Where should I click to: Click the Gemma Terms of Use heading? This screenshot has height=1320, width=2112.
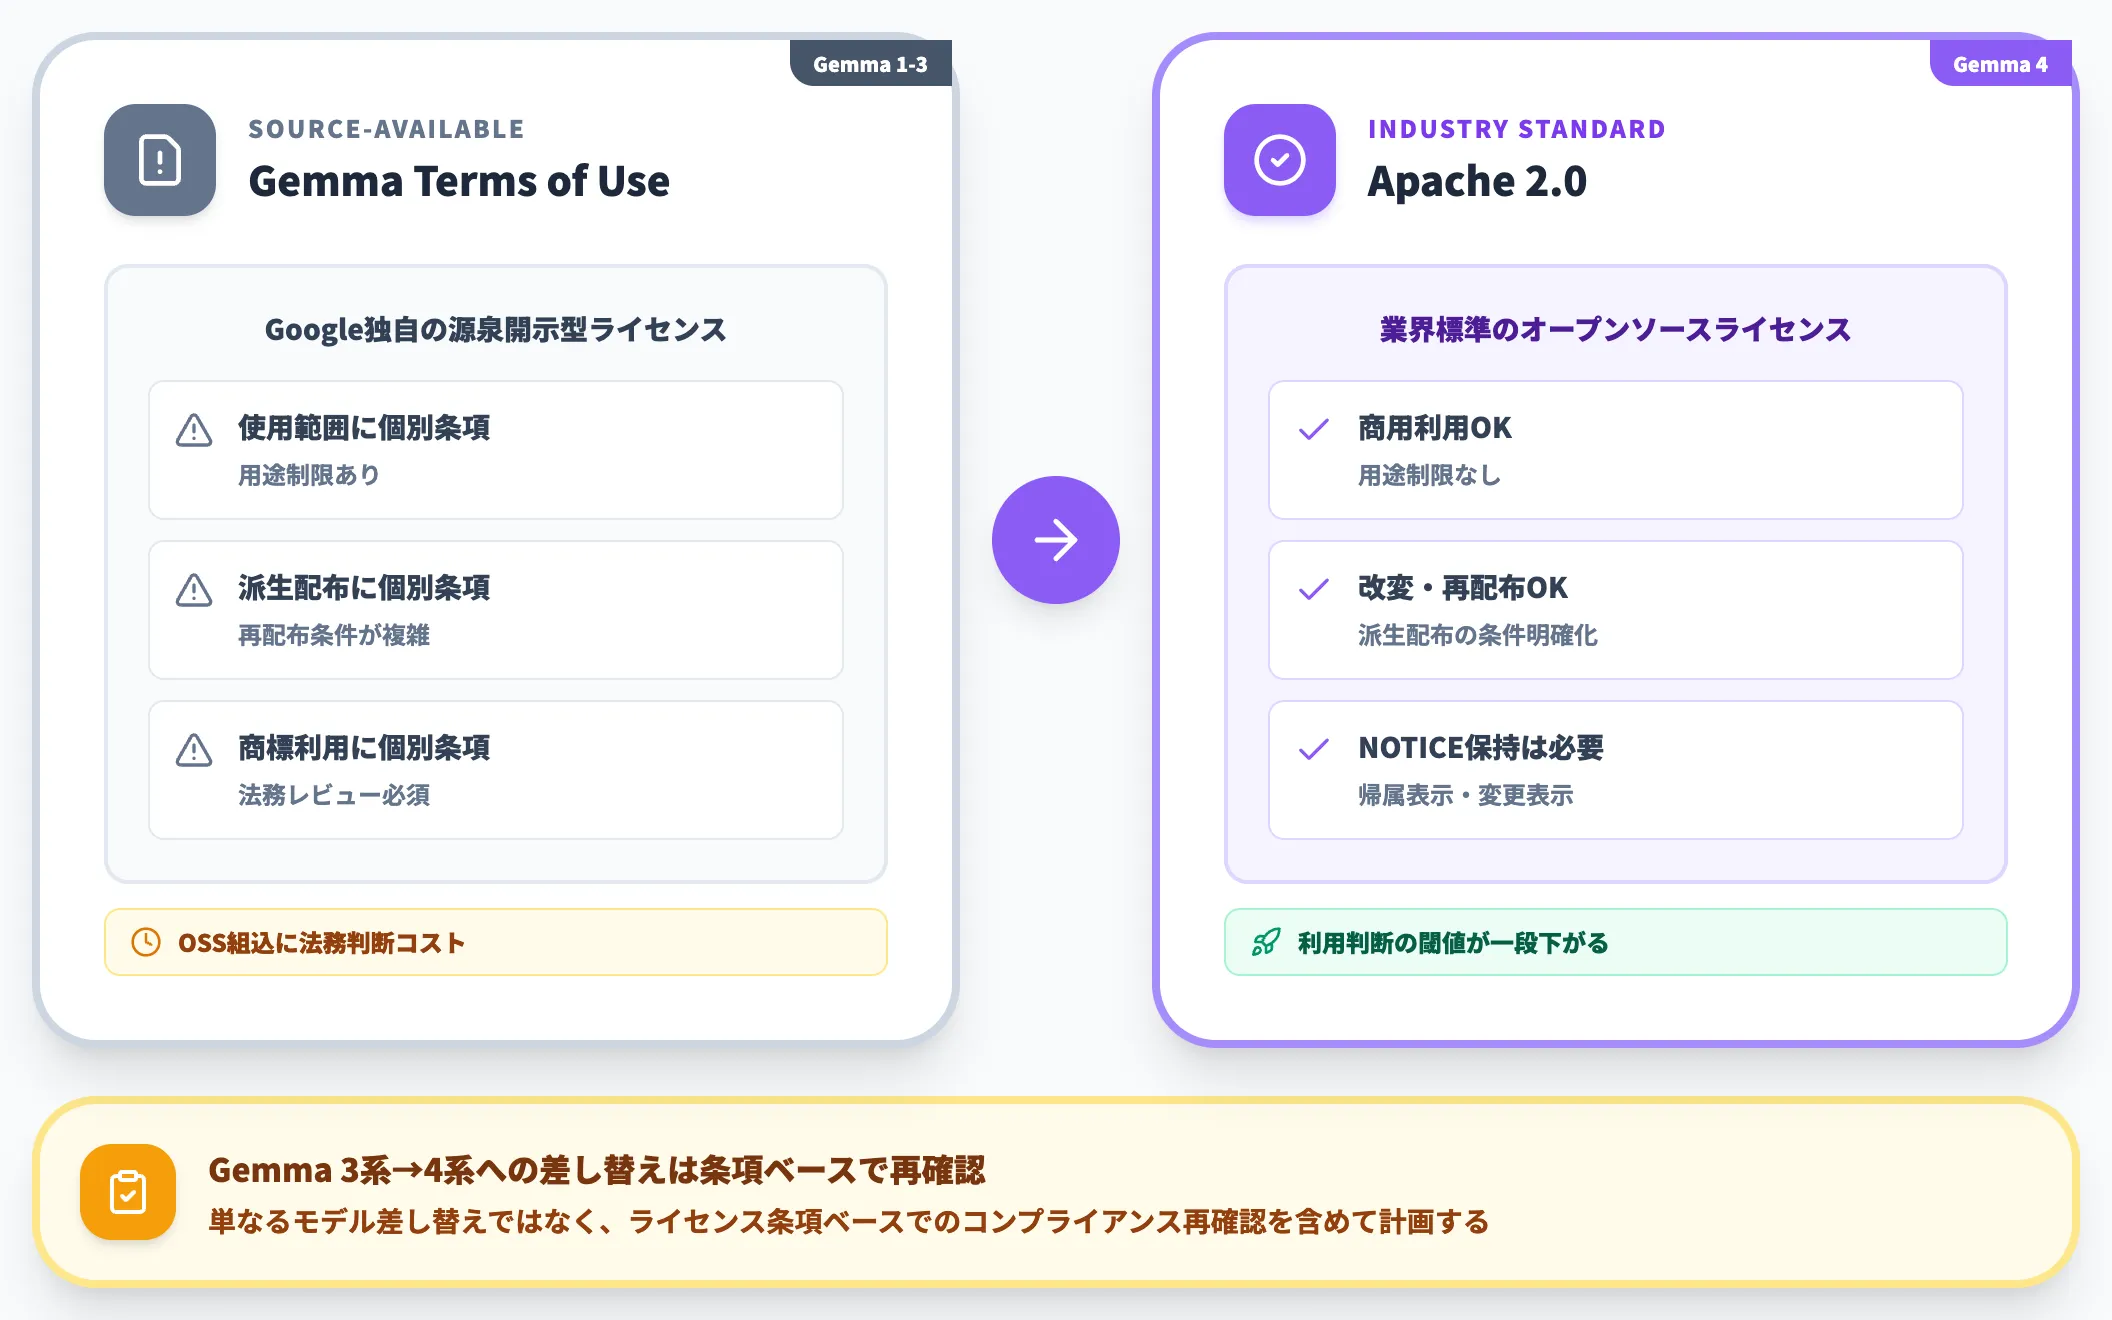pyautogui.click(x=459, y=181)
